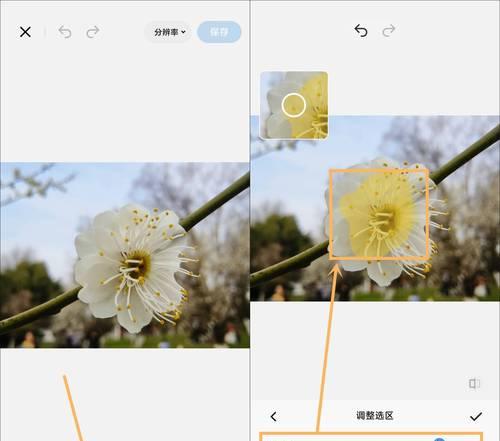Redo the edit in left editor toolbar
This screenshot has height=441, width=500.
93,32
